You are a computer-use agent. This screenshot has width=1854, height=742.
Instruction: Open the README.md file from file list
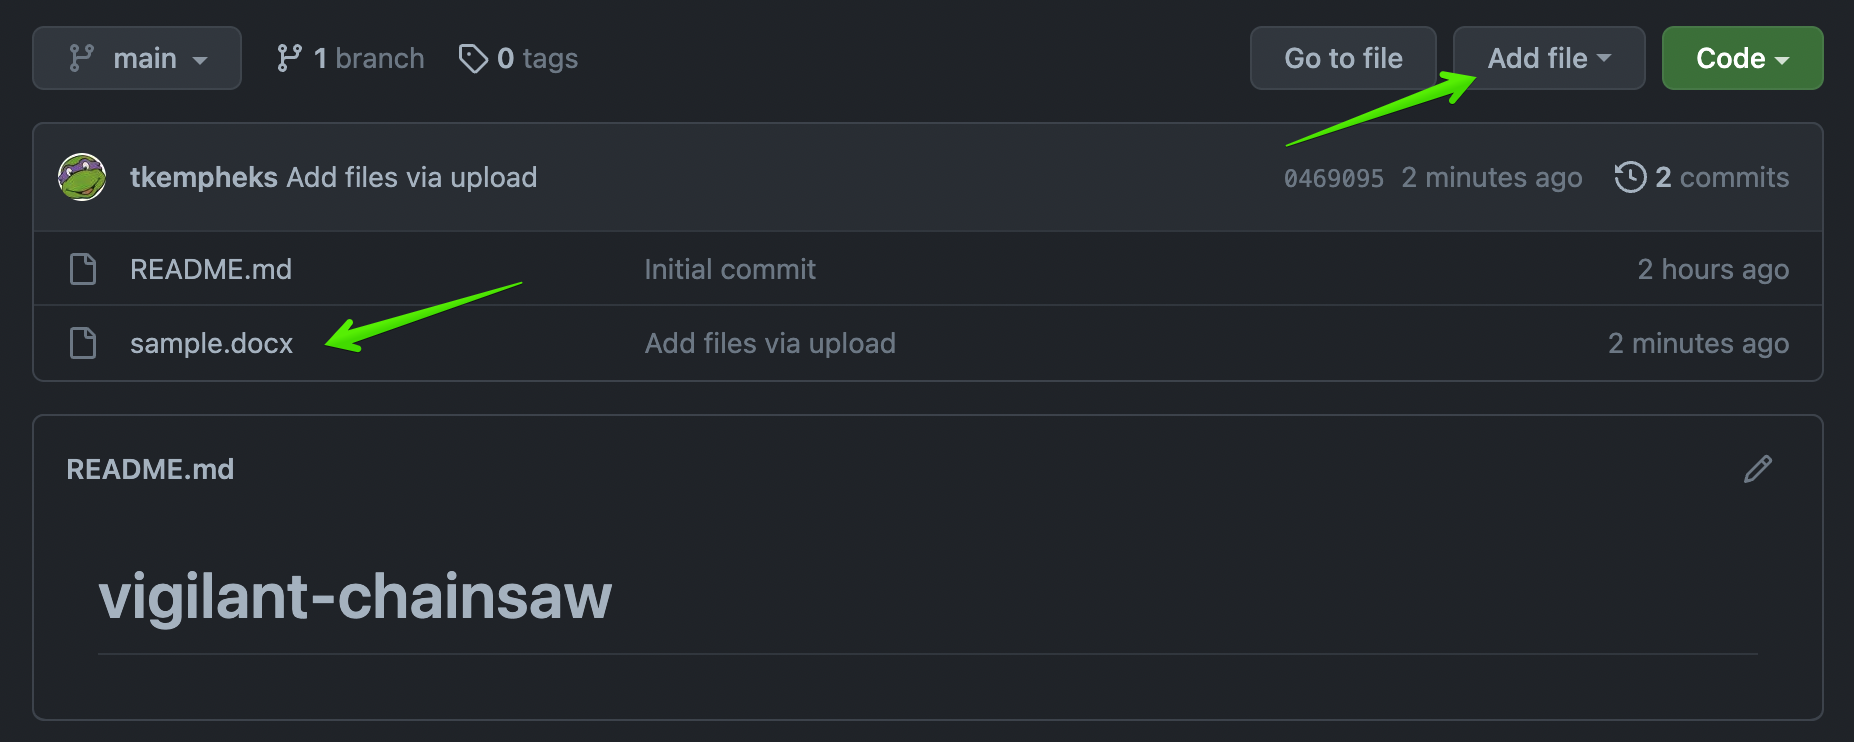211,268
